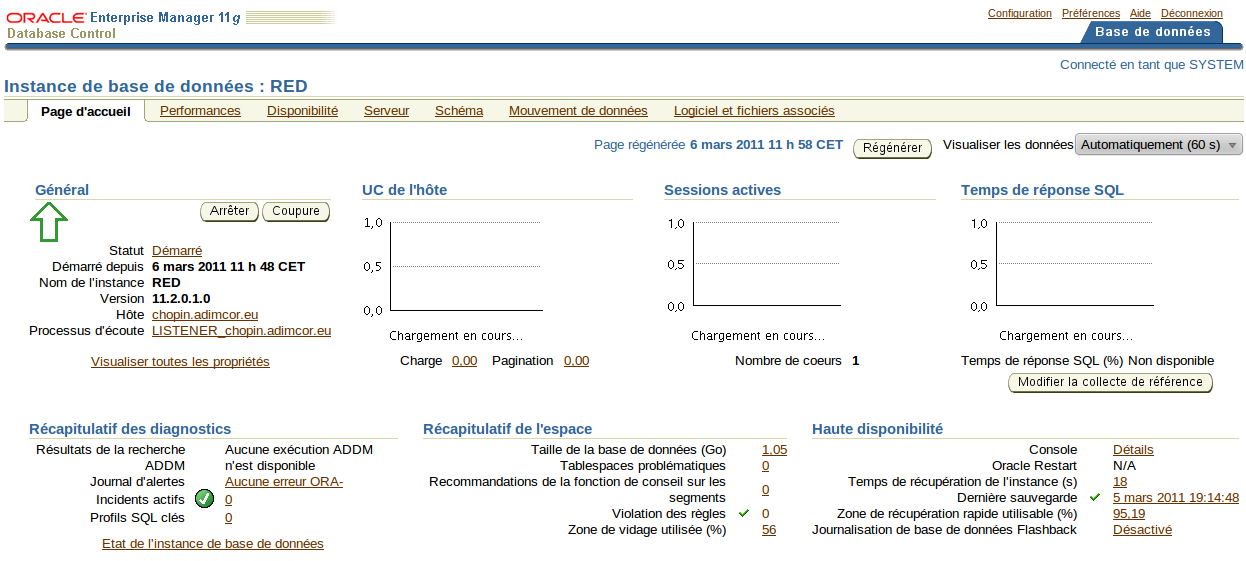Click the green checkmark next to Incidents actifs
This screenshot has height=561, width=1246.
(205, 498)
